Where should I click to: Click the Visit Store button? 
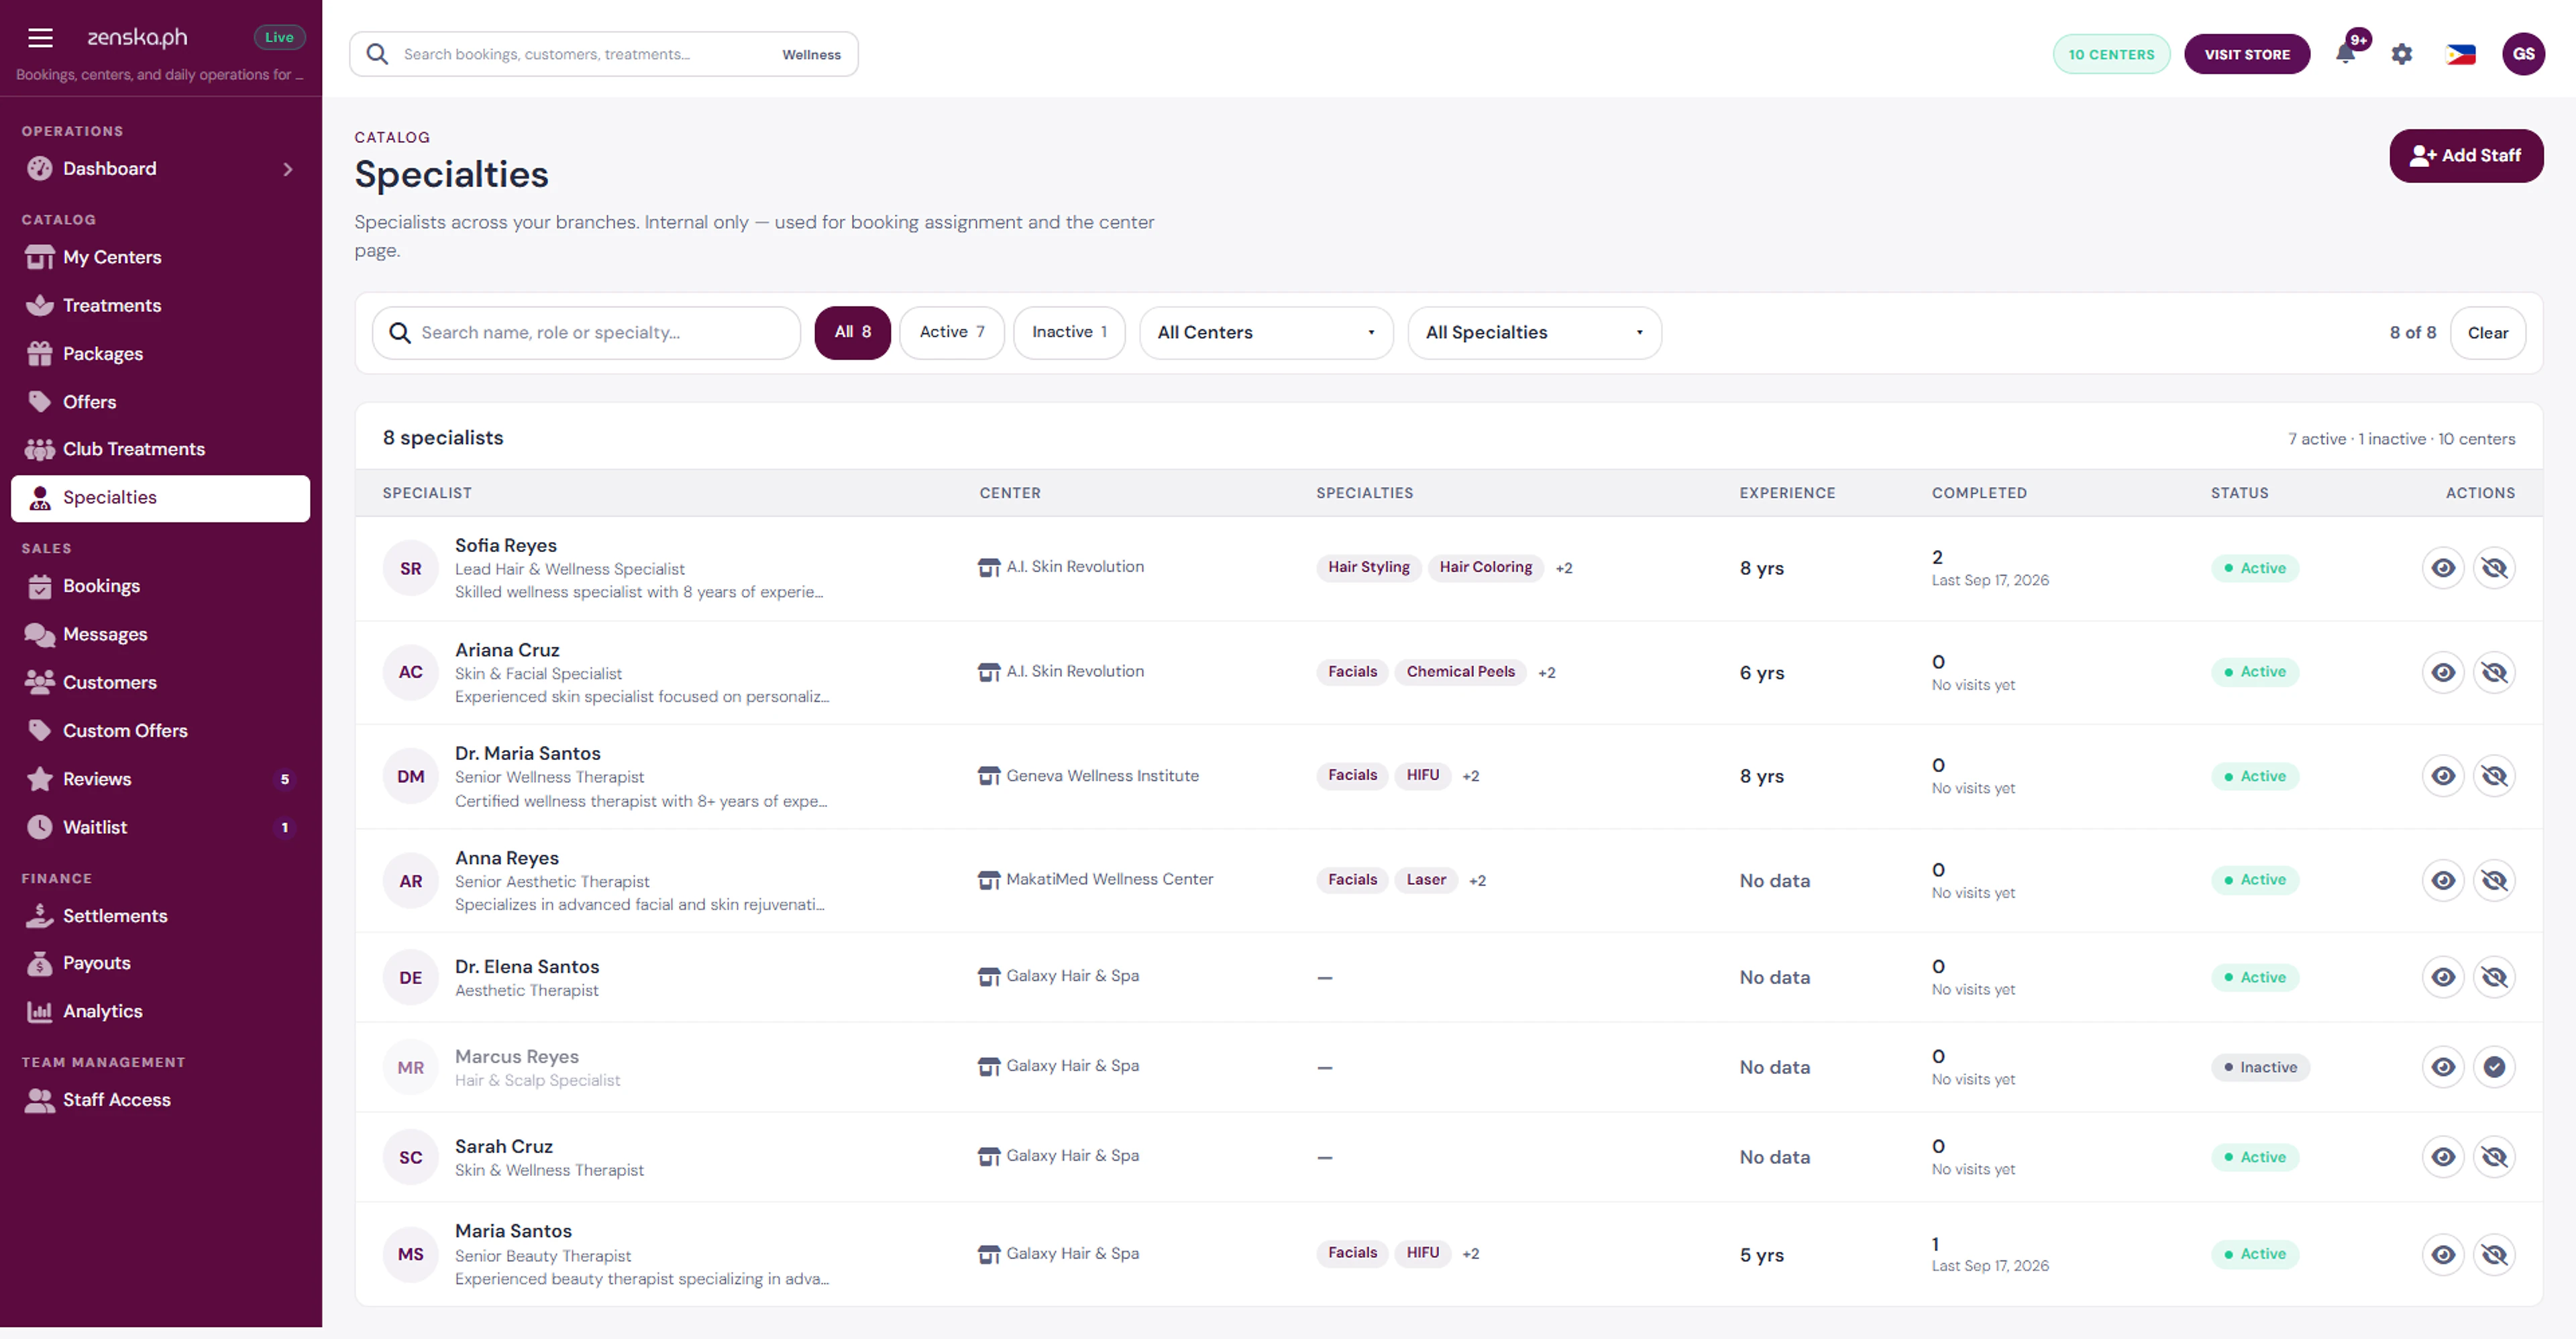point(2247,54)
